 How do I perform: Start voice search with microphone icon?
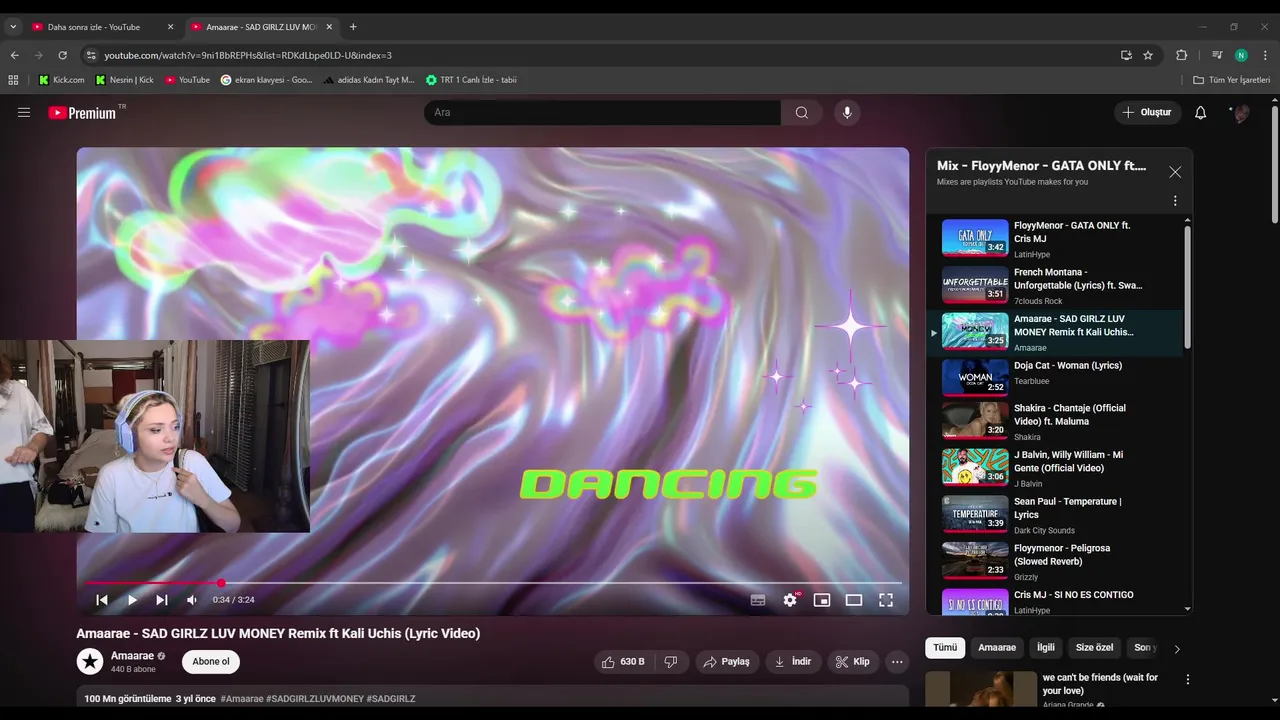[847, 113]
